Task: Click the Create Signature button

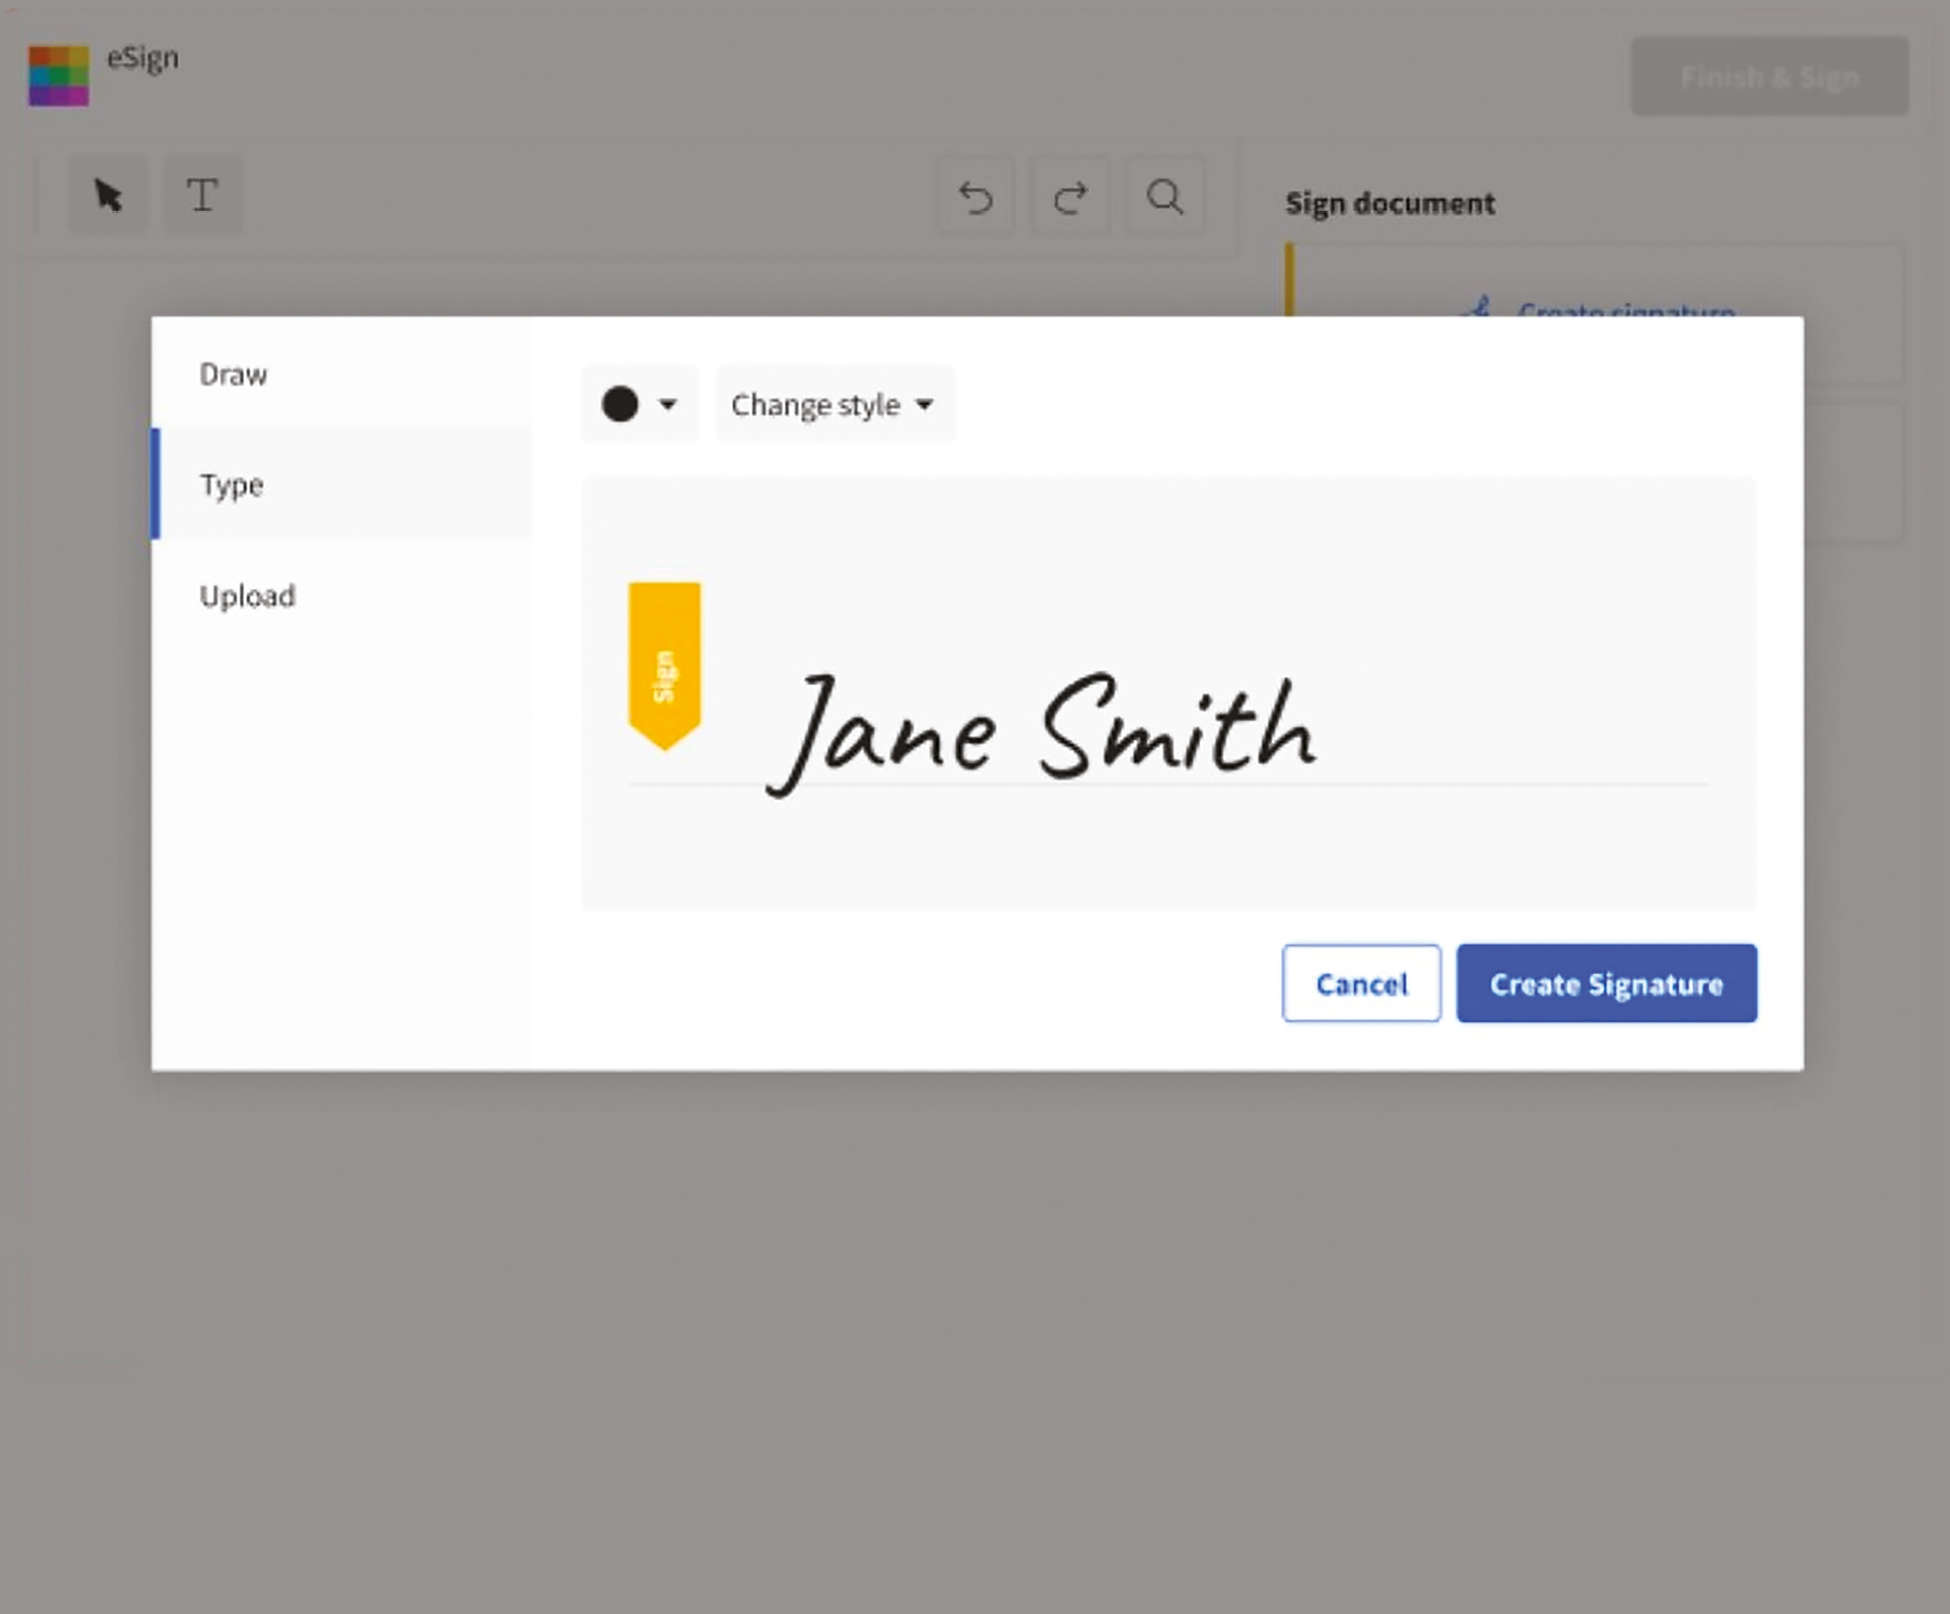Action: pos(1606,984)
